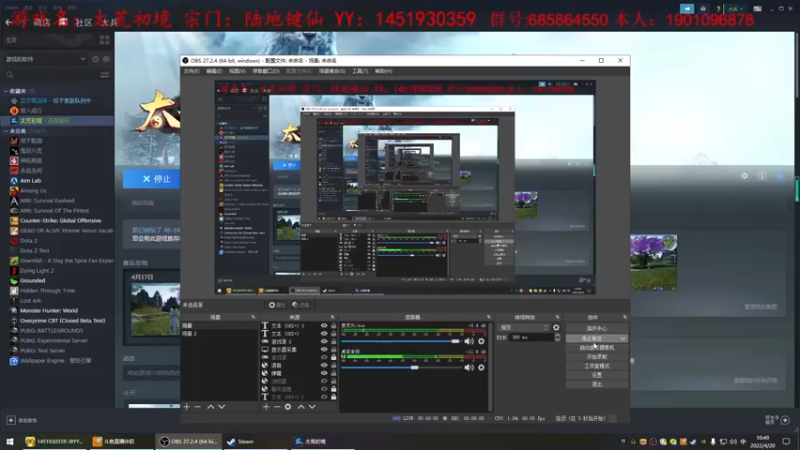Open Steam game info icon
800x450 pixels.
pyautogui.click(x=762, y=176)
